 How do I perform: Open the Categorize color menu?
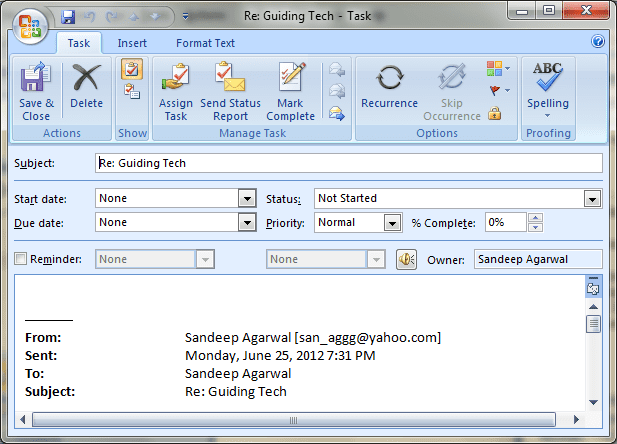tap(498, 68)
